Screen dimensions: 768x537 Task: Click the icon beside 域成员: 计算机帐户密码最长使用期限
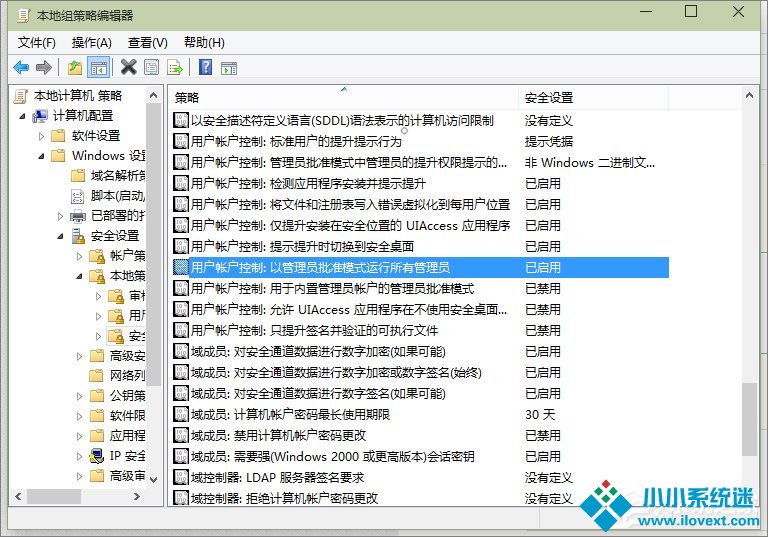[x=181, y=415]
